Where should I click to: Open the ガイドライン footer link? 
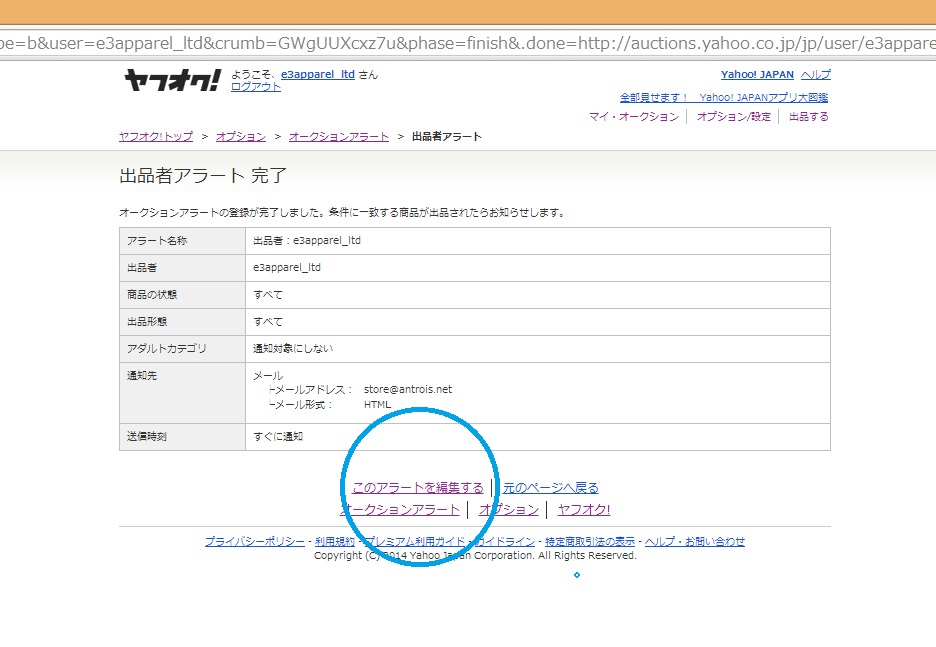505,541
